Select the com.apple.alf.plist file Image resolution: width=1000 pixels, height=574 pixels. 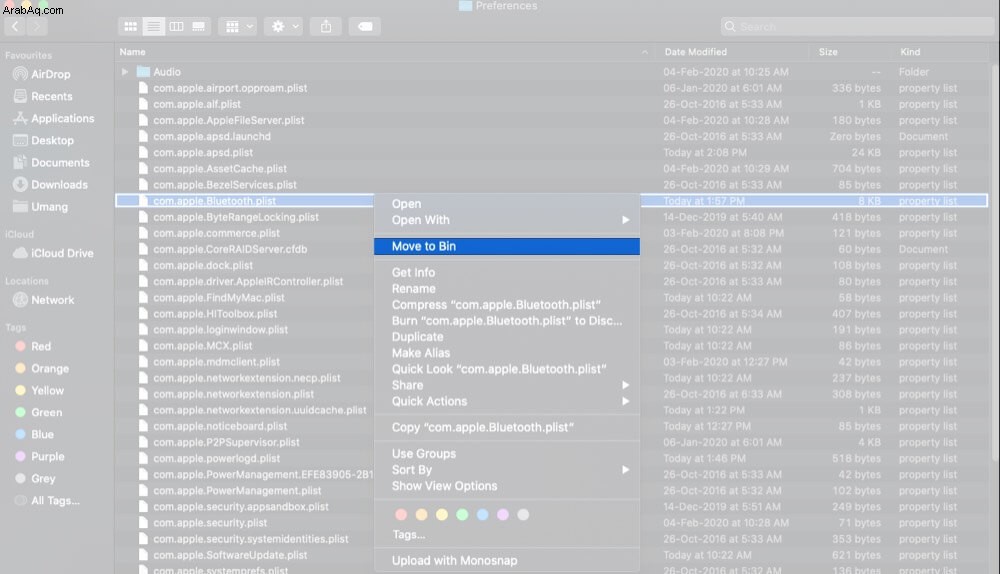pyautogui.click(x=197, y=105)
